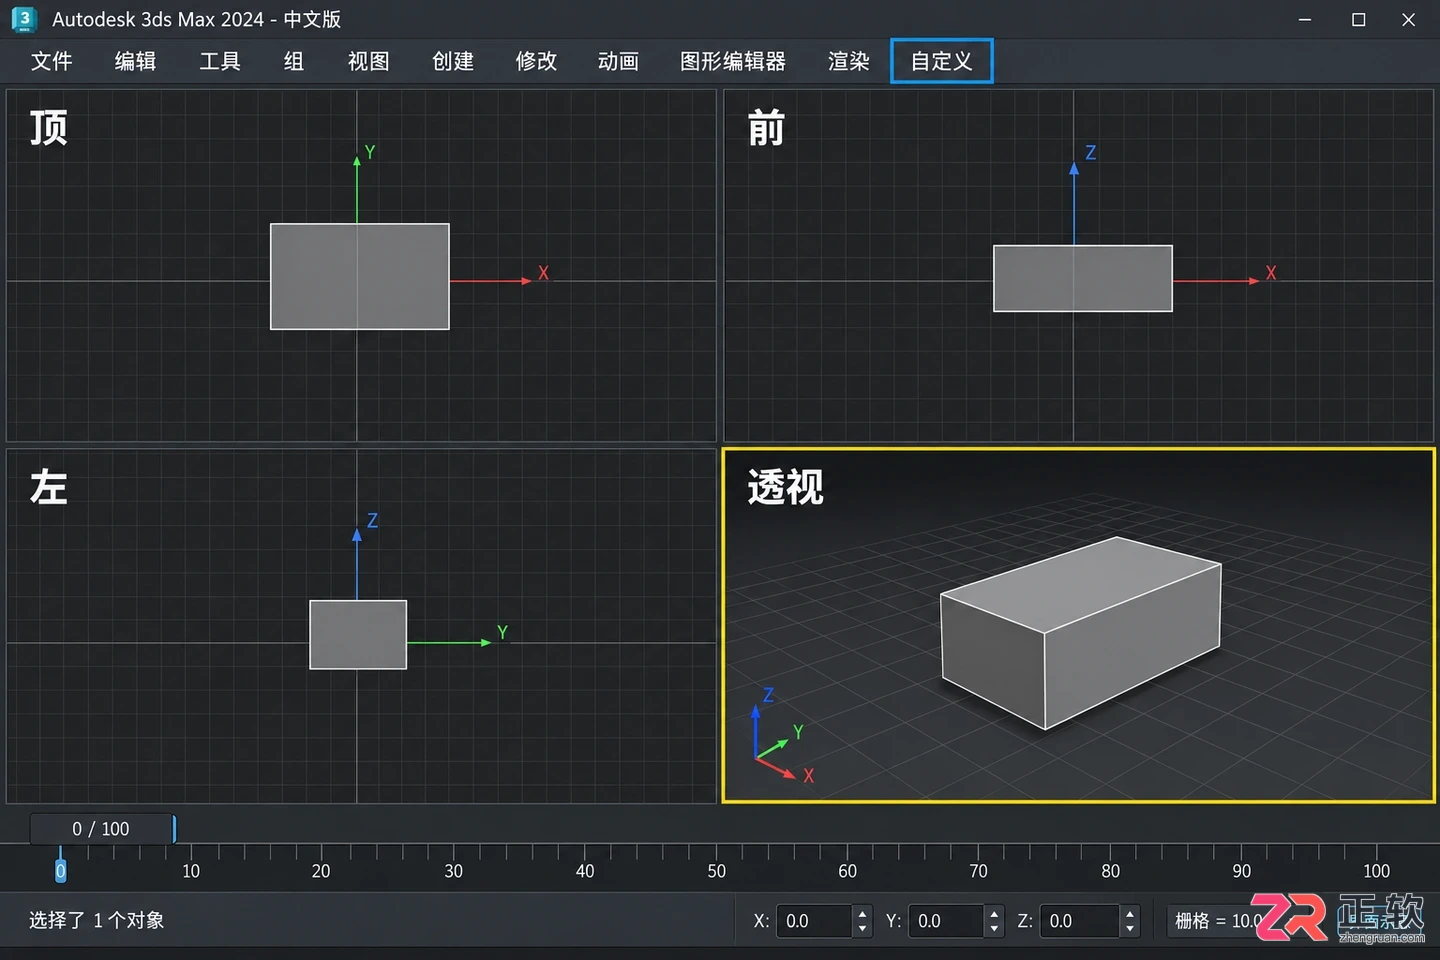Click the 选择了 1 个对象 status text
The height and width of the screenshot is (960, 1440).
pos(97,920)
